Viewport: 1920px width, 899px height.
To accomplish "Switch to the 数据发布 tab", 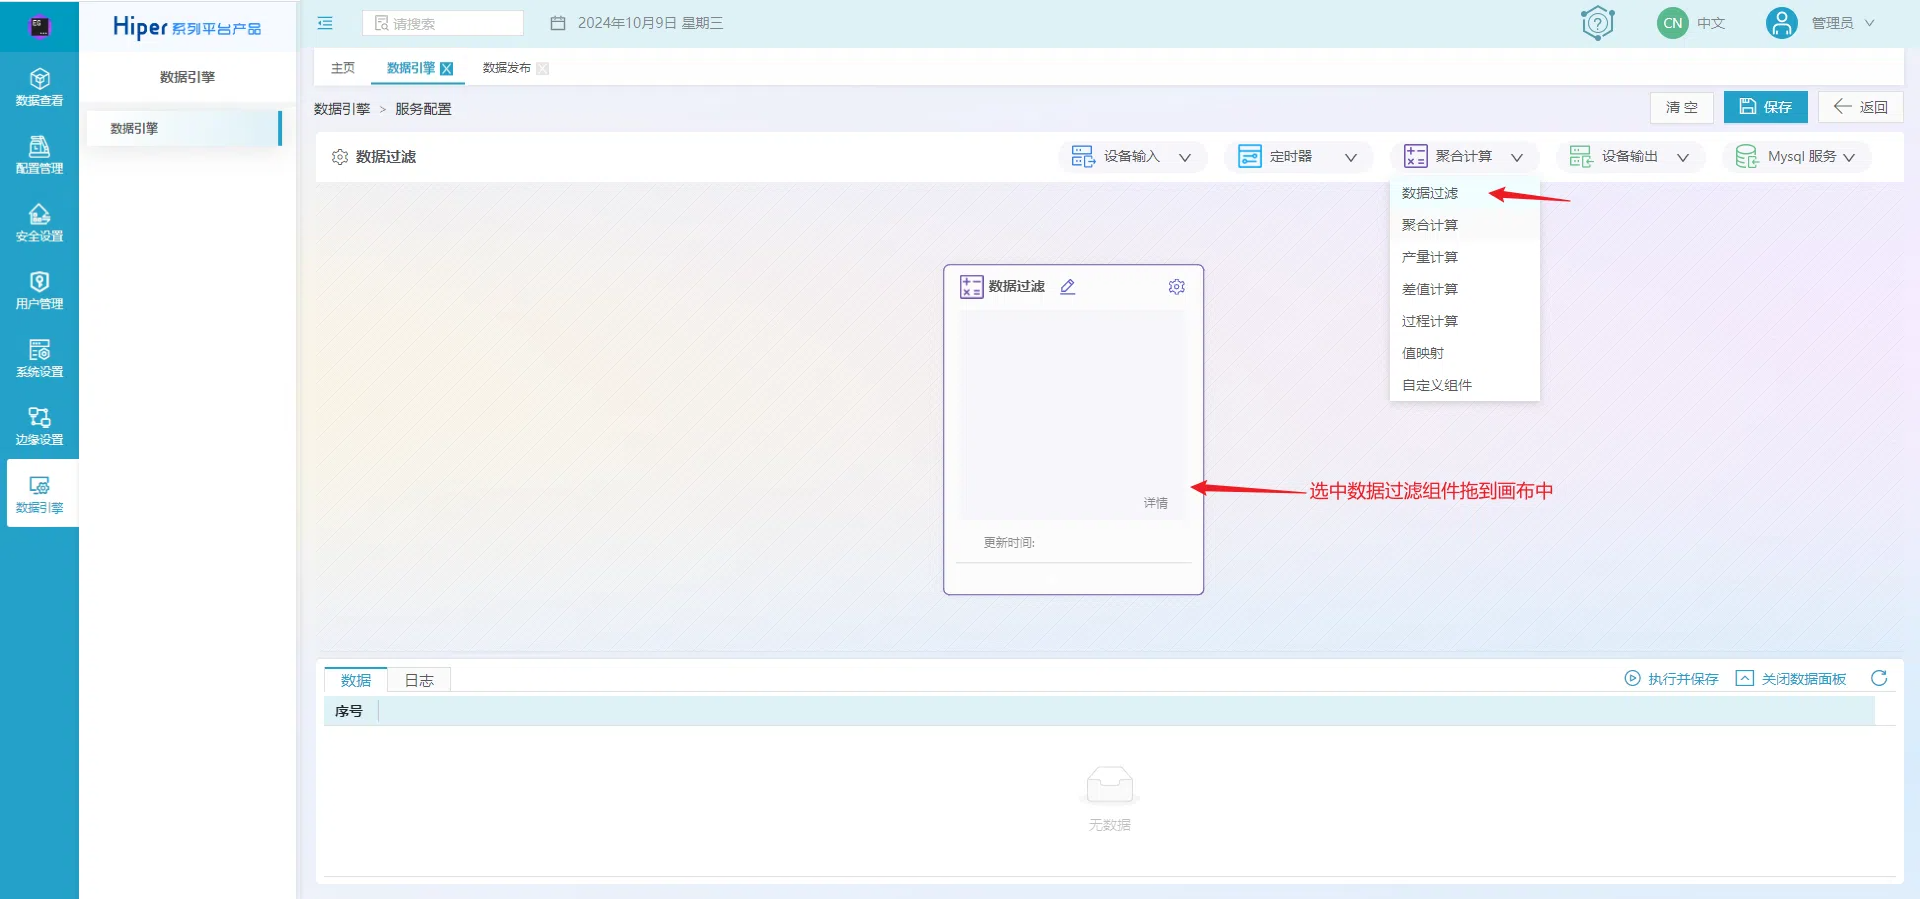I will click(x=507, y=68).
